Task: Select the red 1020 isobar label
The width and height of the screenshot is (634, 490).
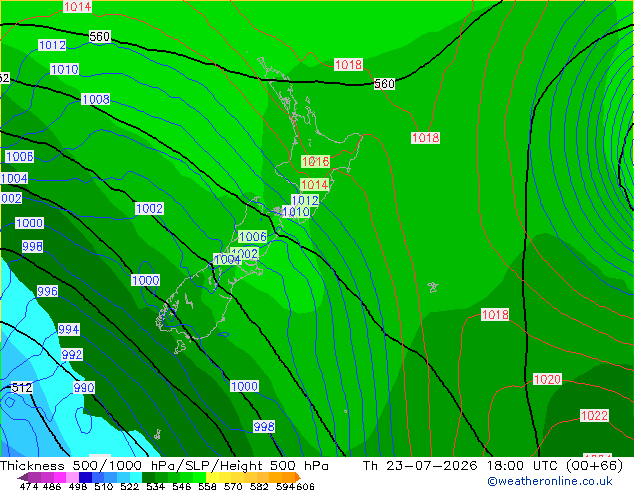Action: [x=547, y=379]
